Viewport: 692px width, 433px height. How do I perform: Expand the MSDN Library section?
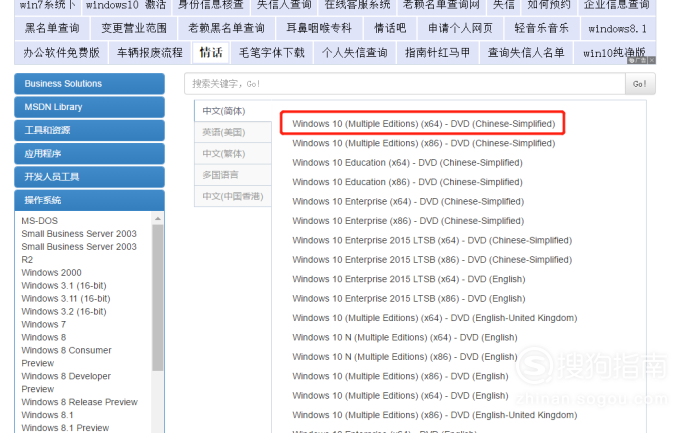click(90, 107)
